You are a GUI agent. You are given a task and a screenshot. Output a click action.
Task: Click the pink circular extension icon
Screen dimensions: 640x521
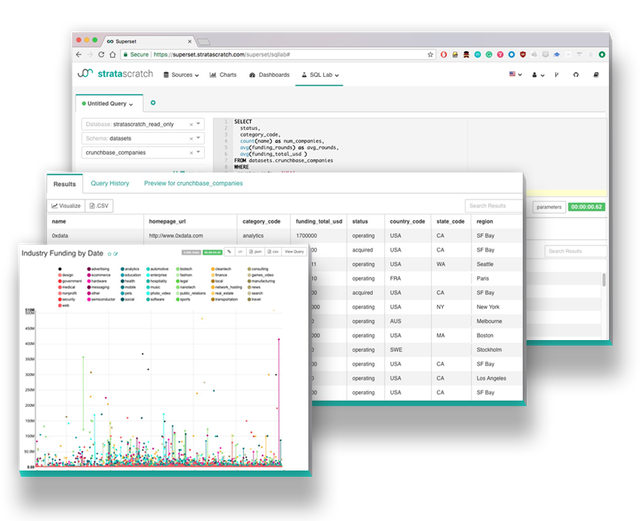coord(500,54)
